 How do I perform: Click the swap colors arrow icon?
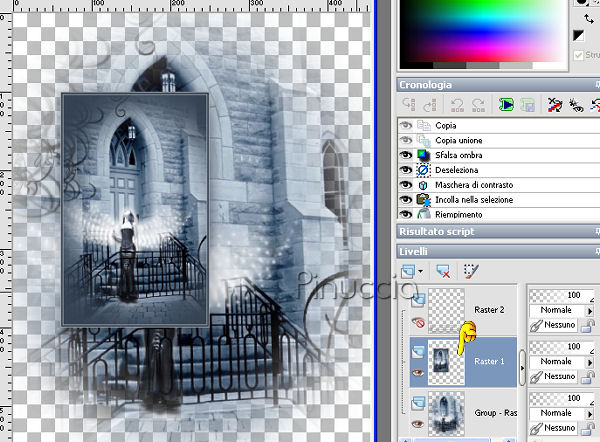(x=589, y=18)
